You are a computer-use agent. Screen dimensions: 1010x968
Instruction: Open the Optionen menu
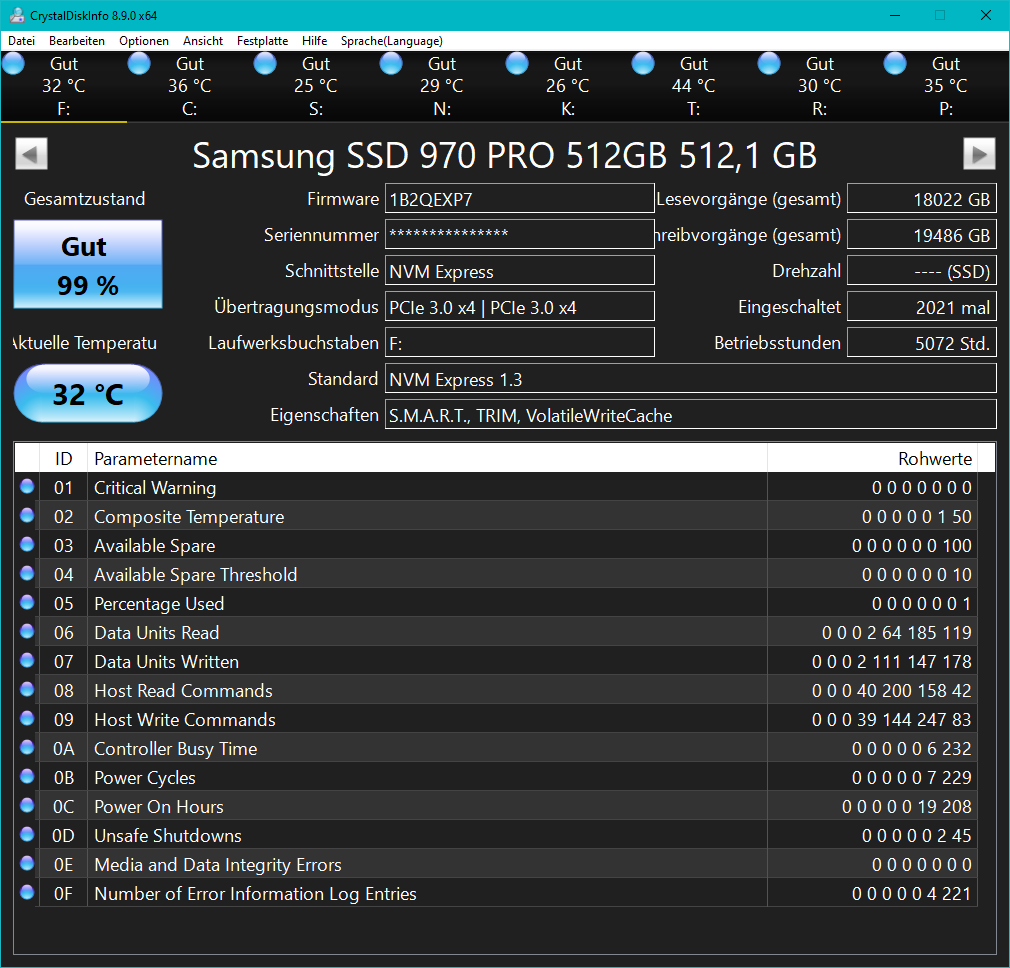tap(144, 41)
